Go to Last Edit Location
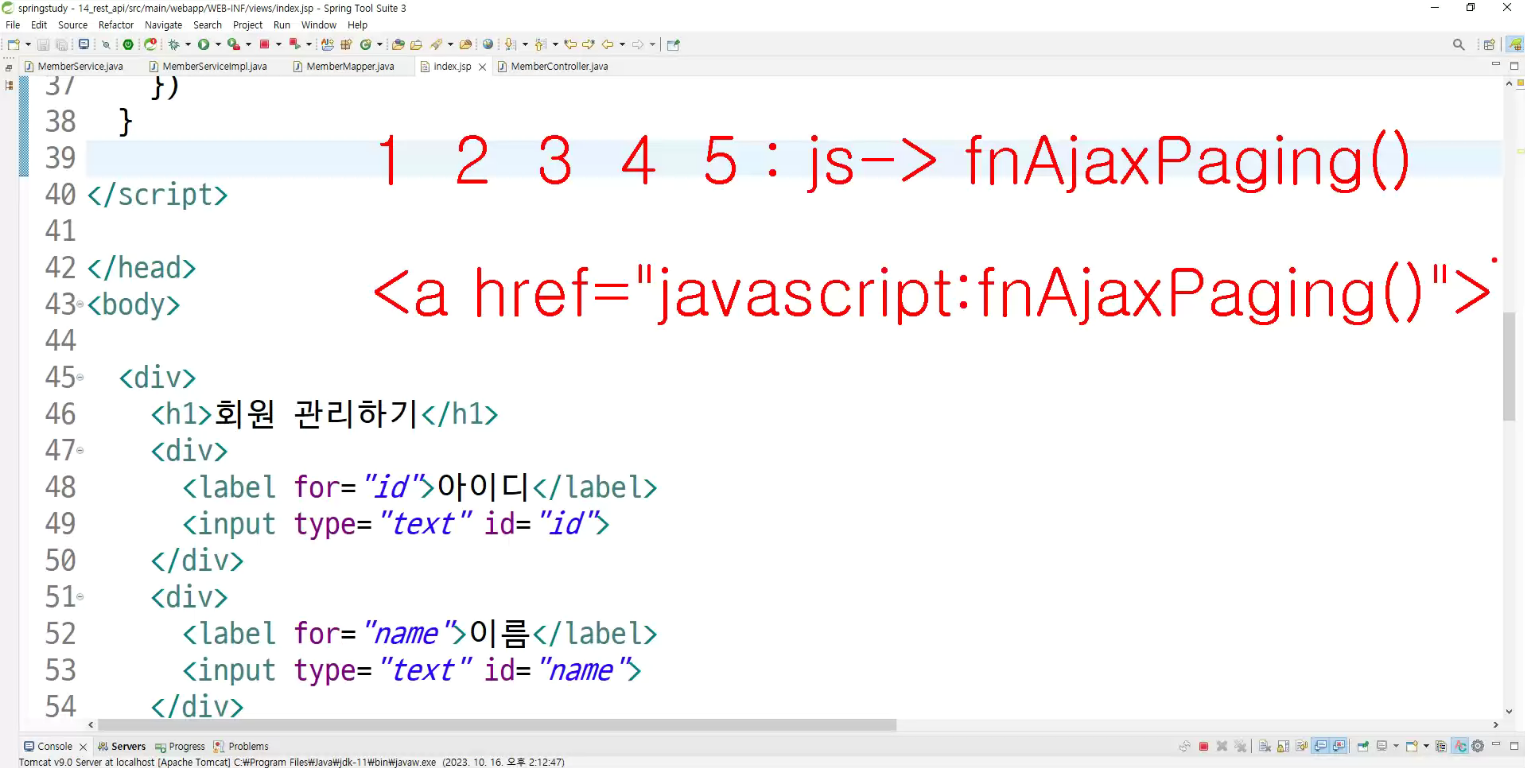The height and width of the screenshot is (768, 1525). (570, 45)
